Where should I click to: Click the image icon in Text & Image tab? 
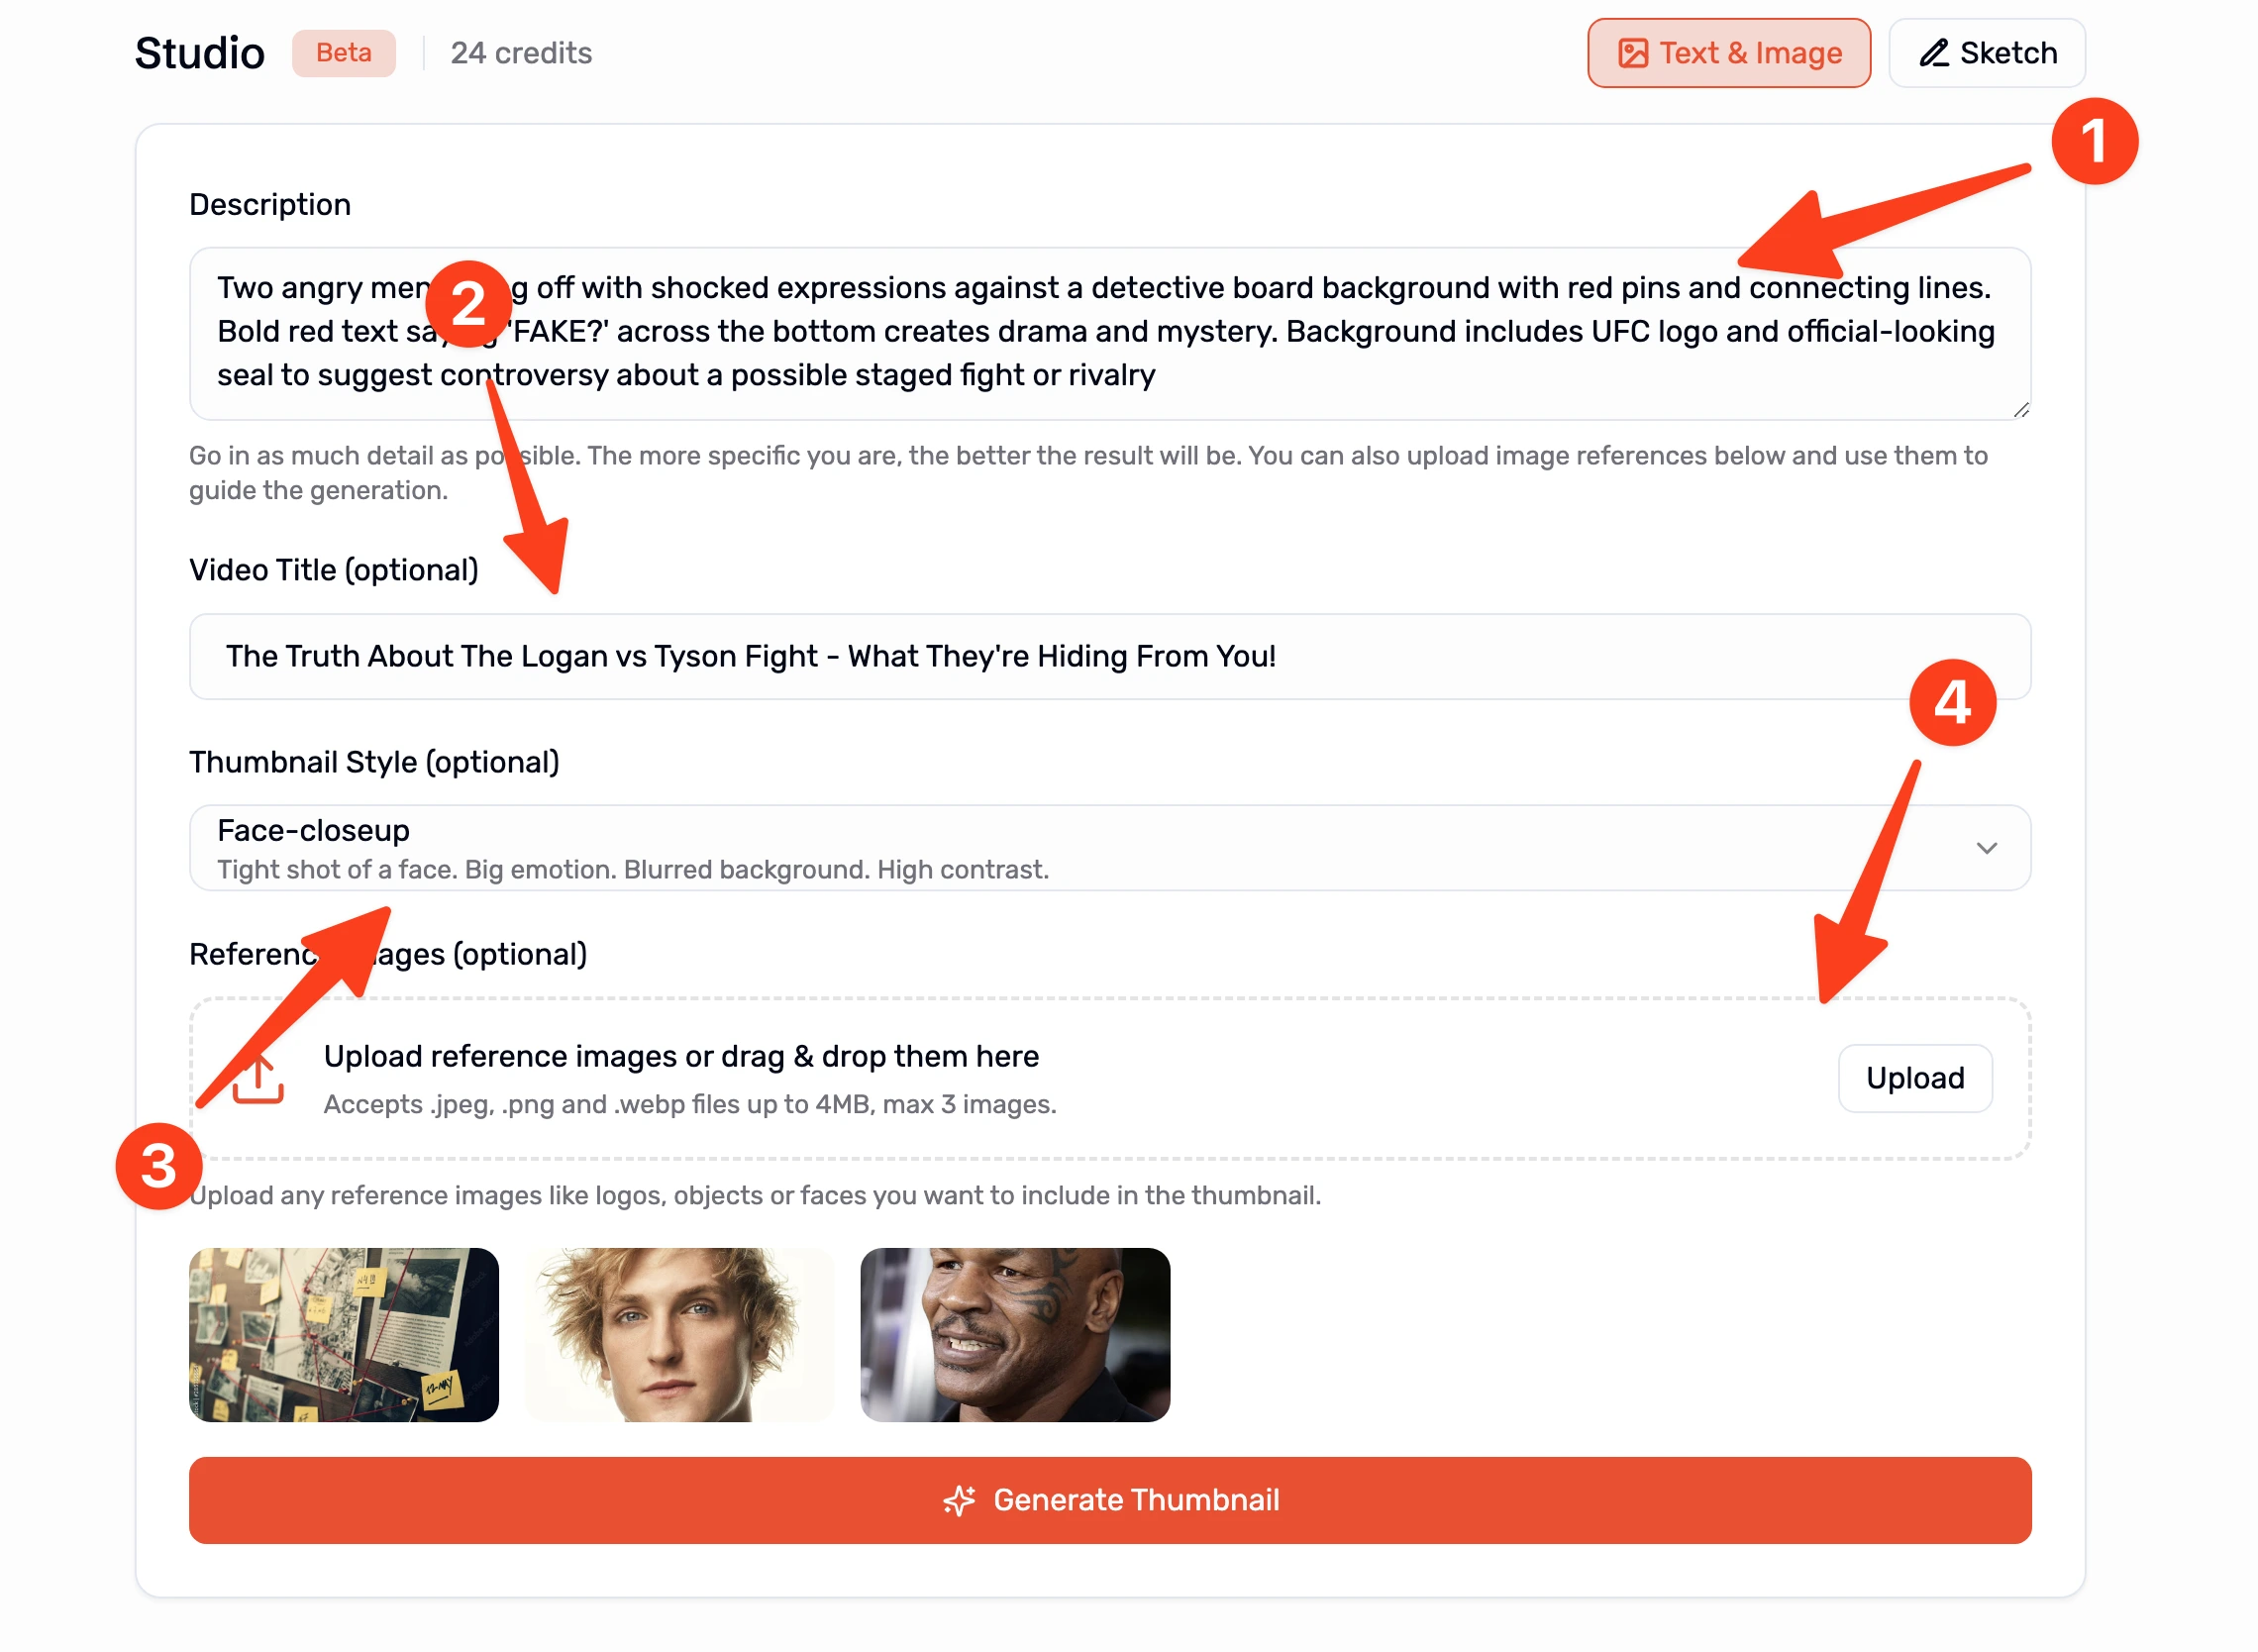[1632, 53]
